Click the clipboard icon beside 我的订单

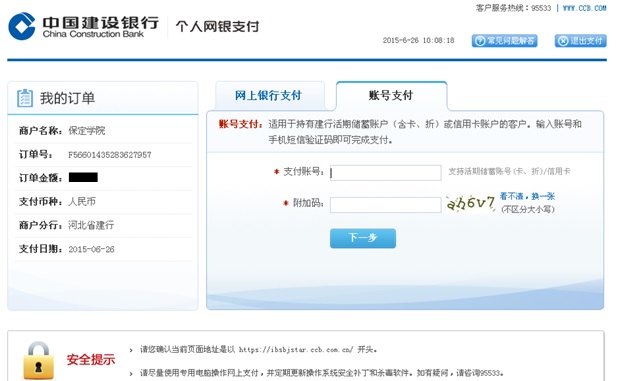[x=25, y=98]
